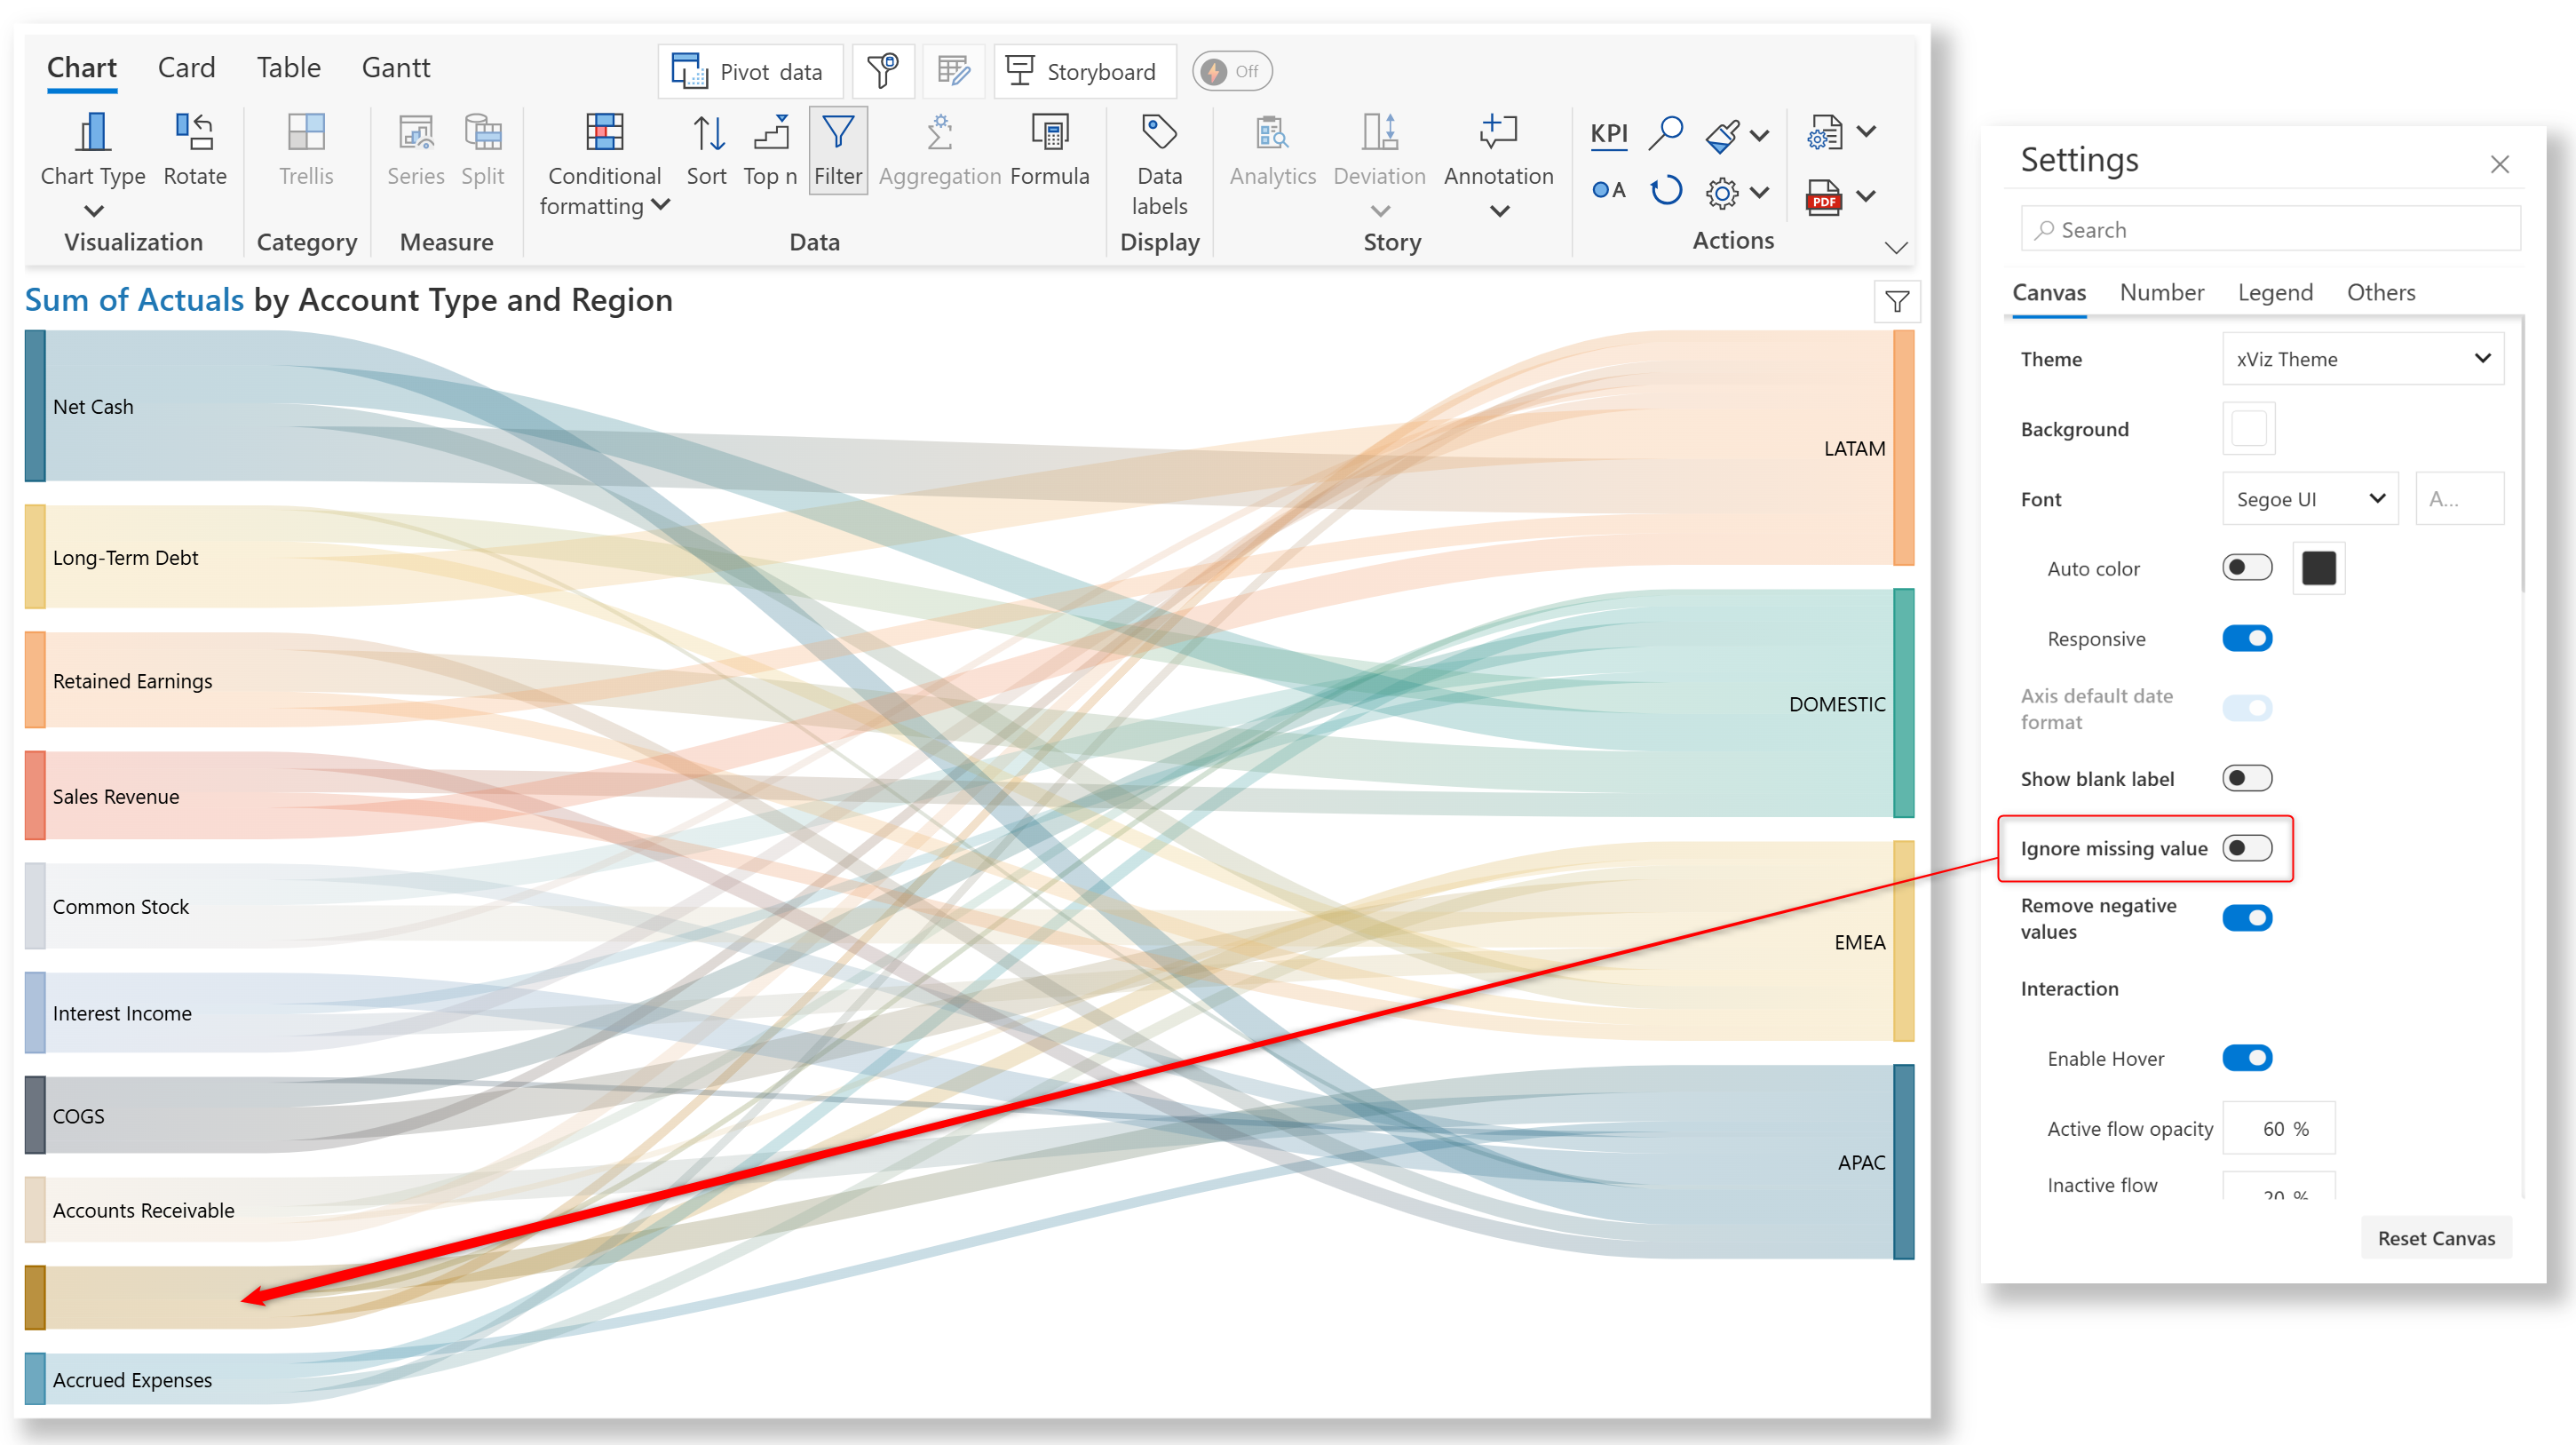Collapse the ribbon with bottom-right chevron
Viewport: 2576px width, 1445px height.
click(1895, 248)
